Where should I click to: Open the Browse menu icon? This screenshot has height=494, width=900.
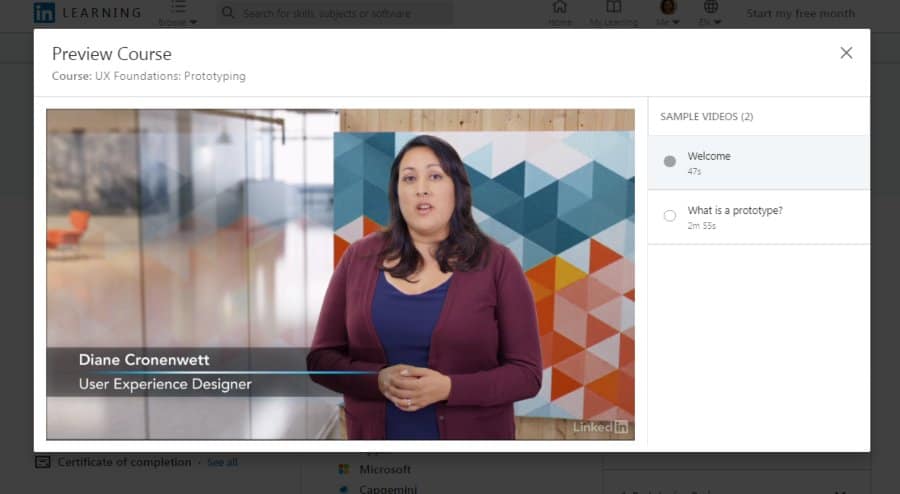178,7
